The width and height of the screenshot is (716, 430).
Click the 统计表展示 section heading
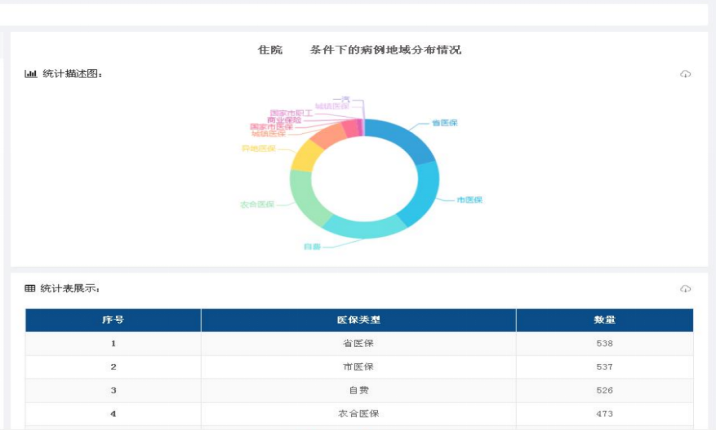point(70,288)
